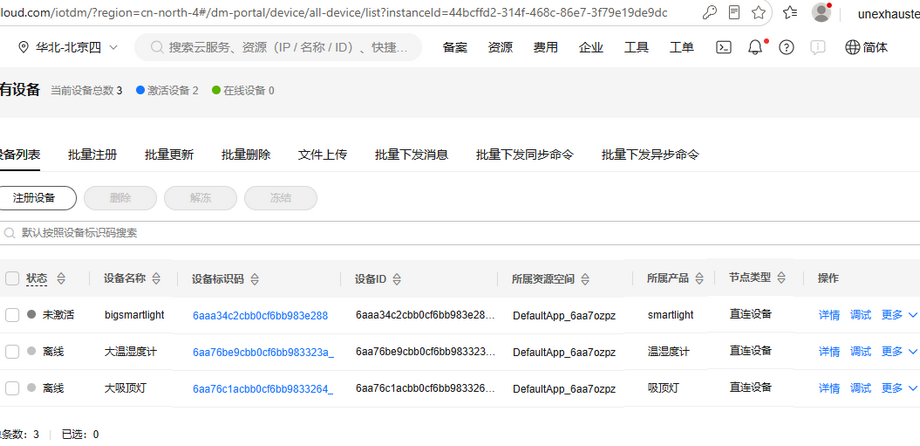This screenshot has width=920, height=446.
Task: Open 调试 for bigsmartlight
Action: click(861, 315)
